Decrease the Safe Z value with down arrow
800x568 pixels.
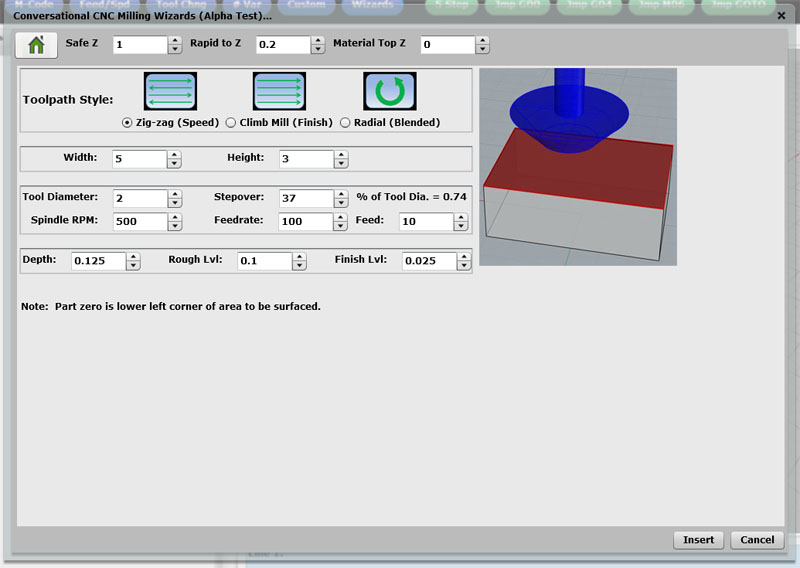pyautogui.click(x=175, y=50)
